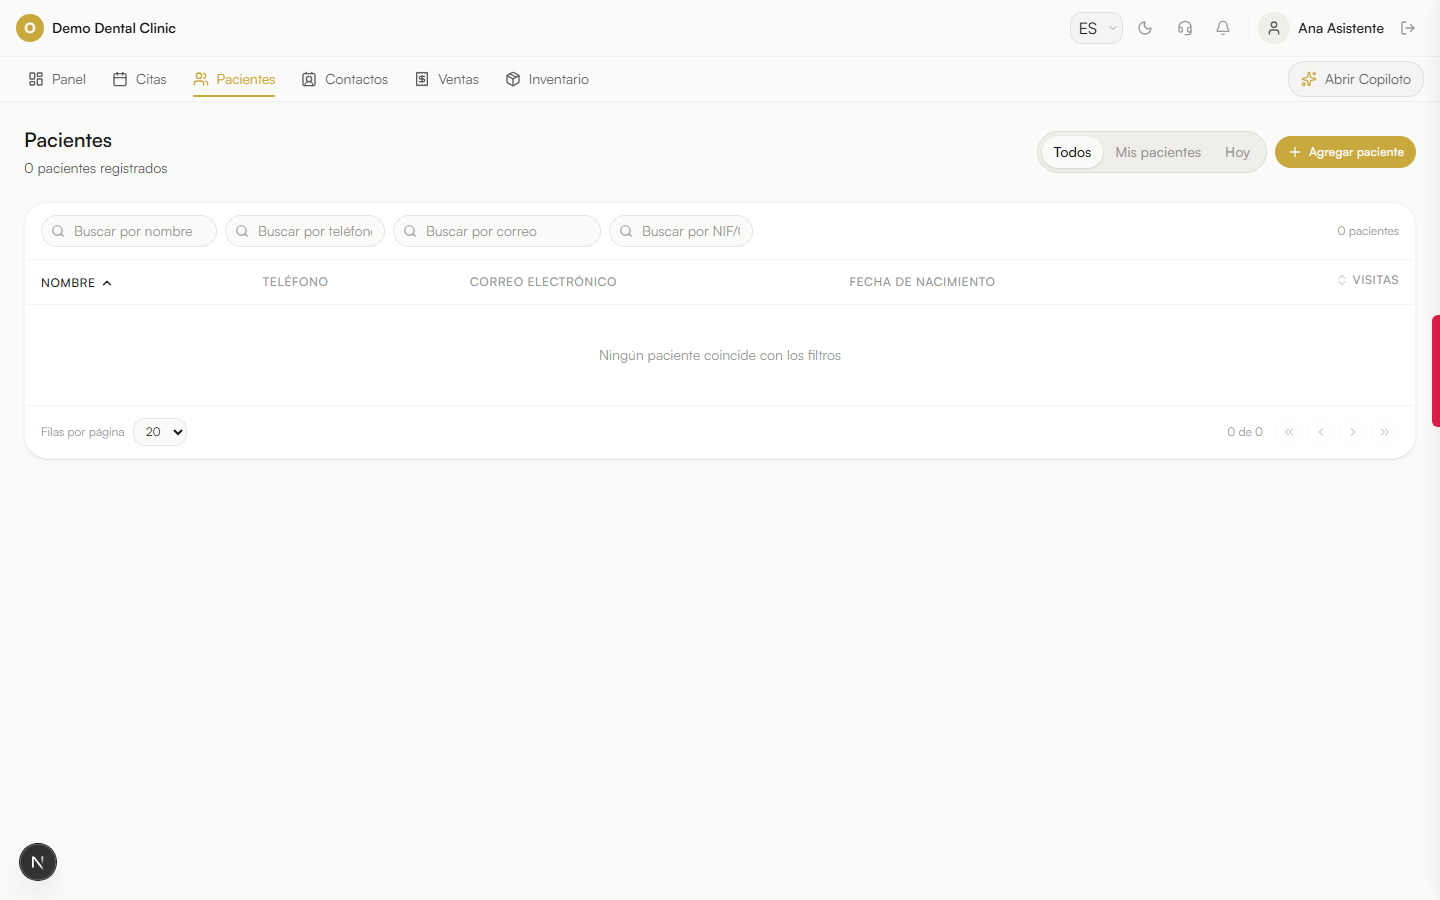Open the Citas tab
Screen dimensions: 1440x900
[x=140, y=79]
